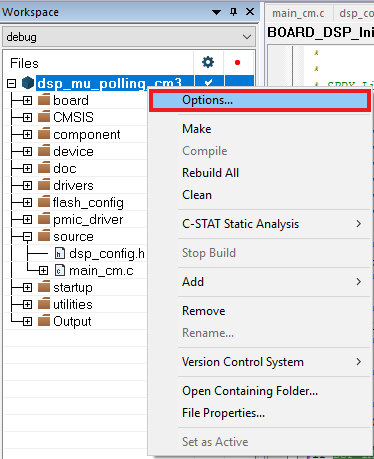The image size is (374, 459).
Task: Open the Workspace panel dropdown arrow
Action: click(x=216, y=12)
